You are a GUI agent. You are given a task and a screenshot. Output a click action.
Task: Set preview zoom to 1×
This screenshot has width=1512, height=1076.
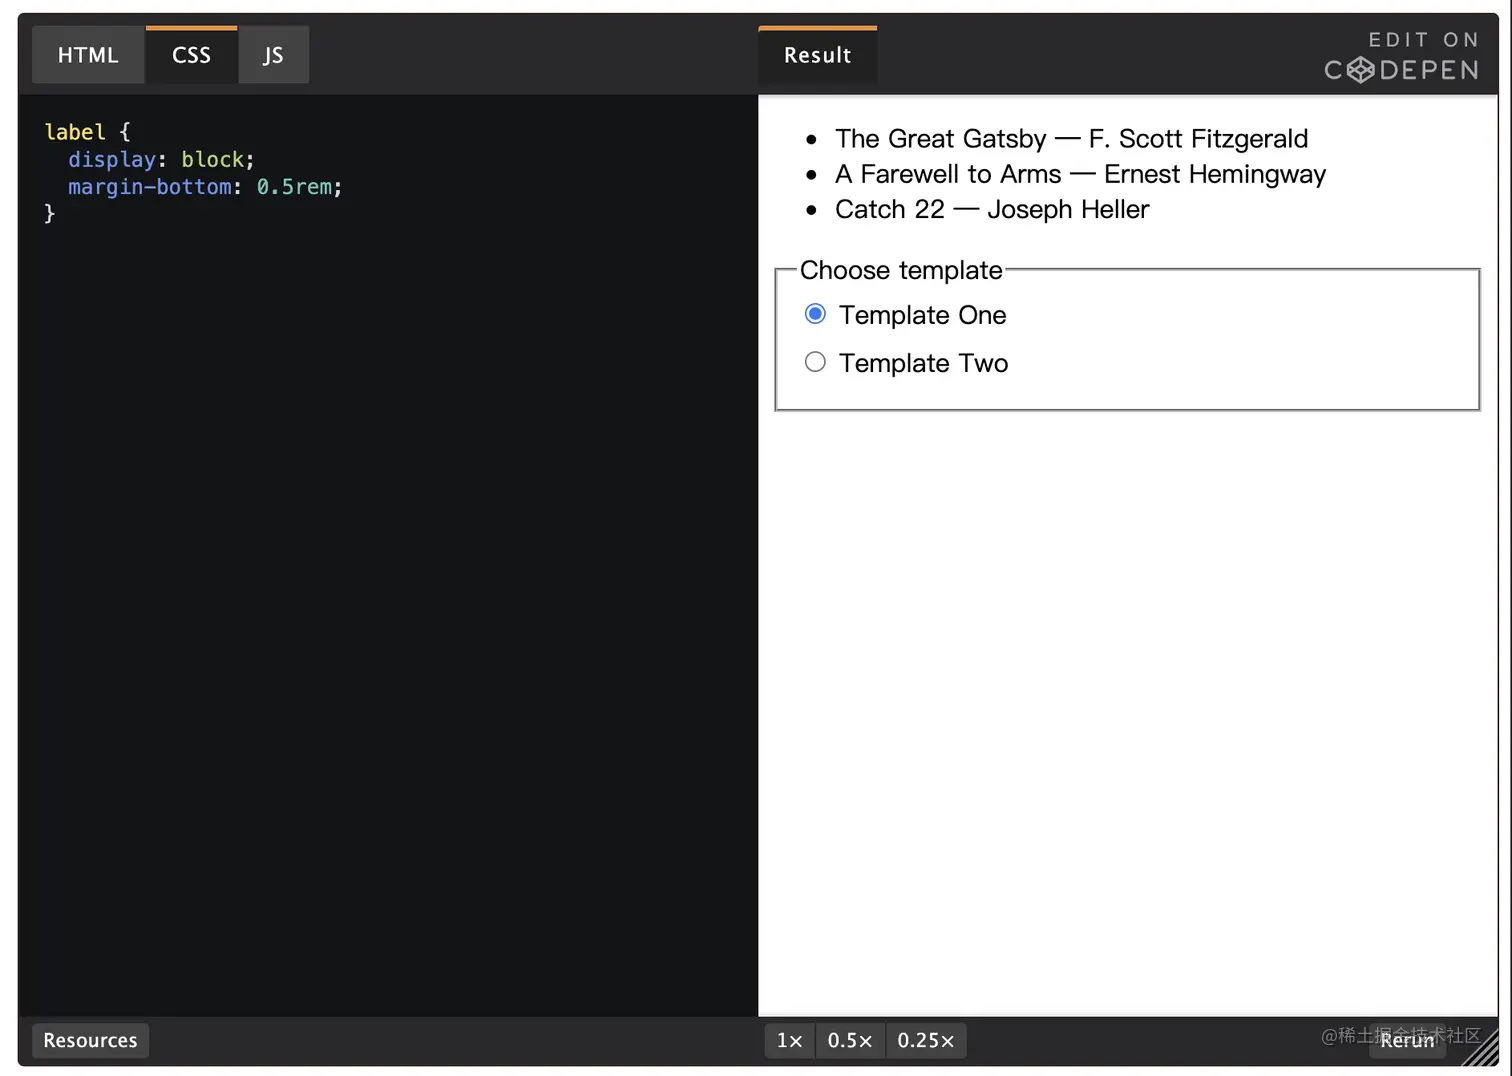coord(789,1040)
